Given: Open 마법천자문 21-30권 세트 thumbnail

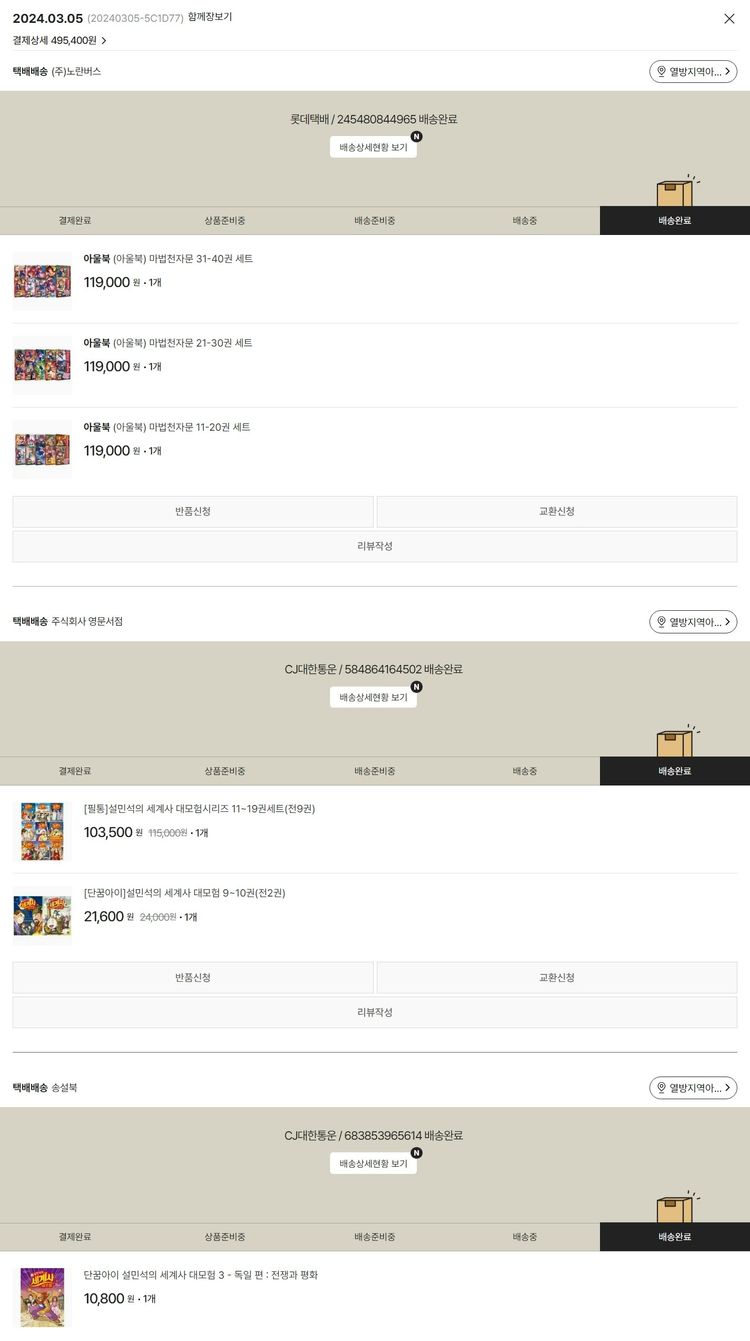Looking at the screenshot, I should (42, 365).
